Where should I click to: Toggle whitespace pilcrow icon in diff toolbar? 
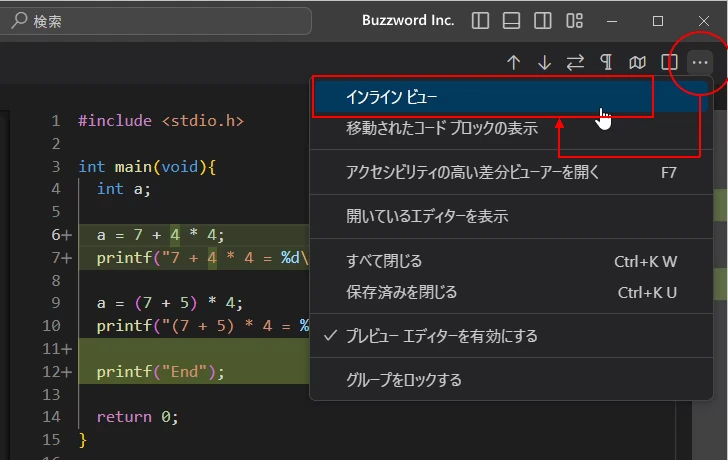click(606, 62)
